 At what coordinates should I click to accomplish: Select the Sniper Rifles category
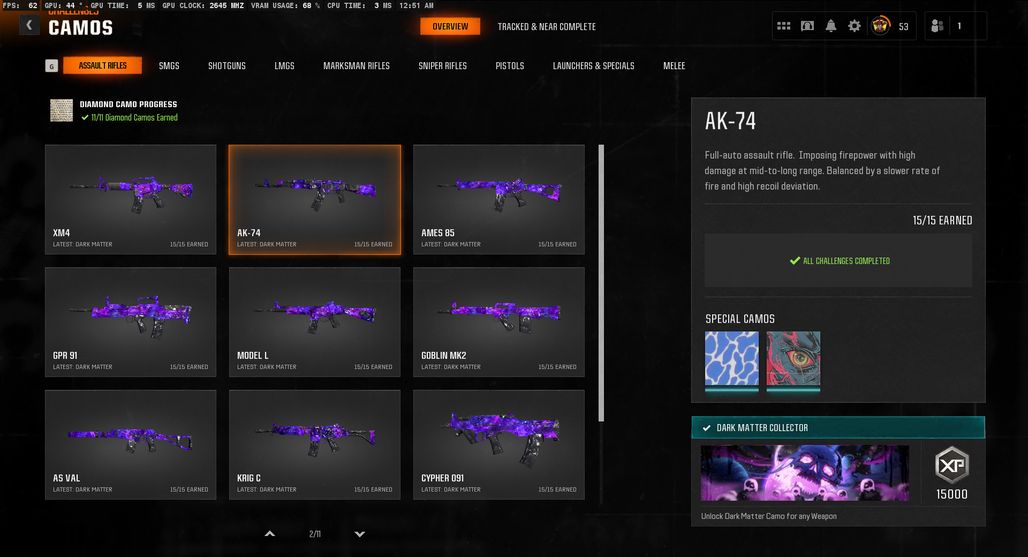pyautogui.click(x=443, y=66)
